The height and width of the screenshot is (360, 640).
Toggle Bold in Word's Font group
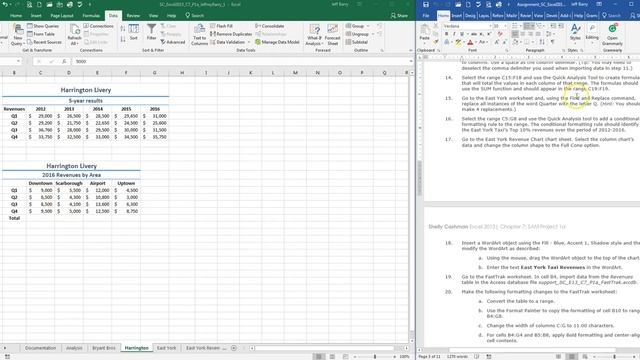[x=447, y=34]
